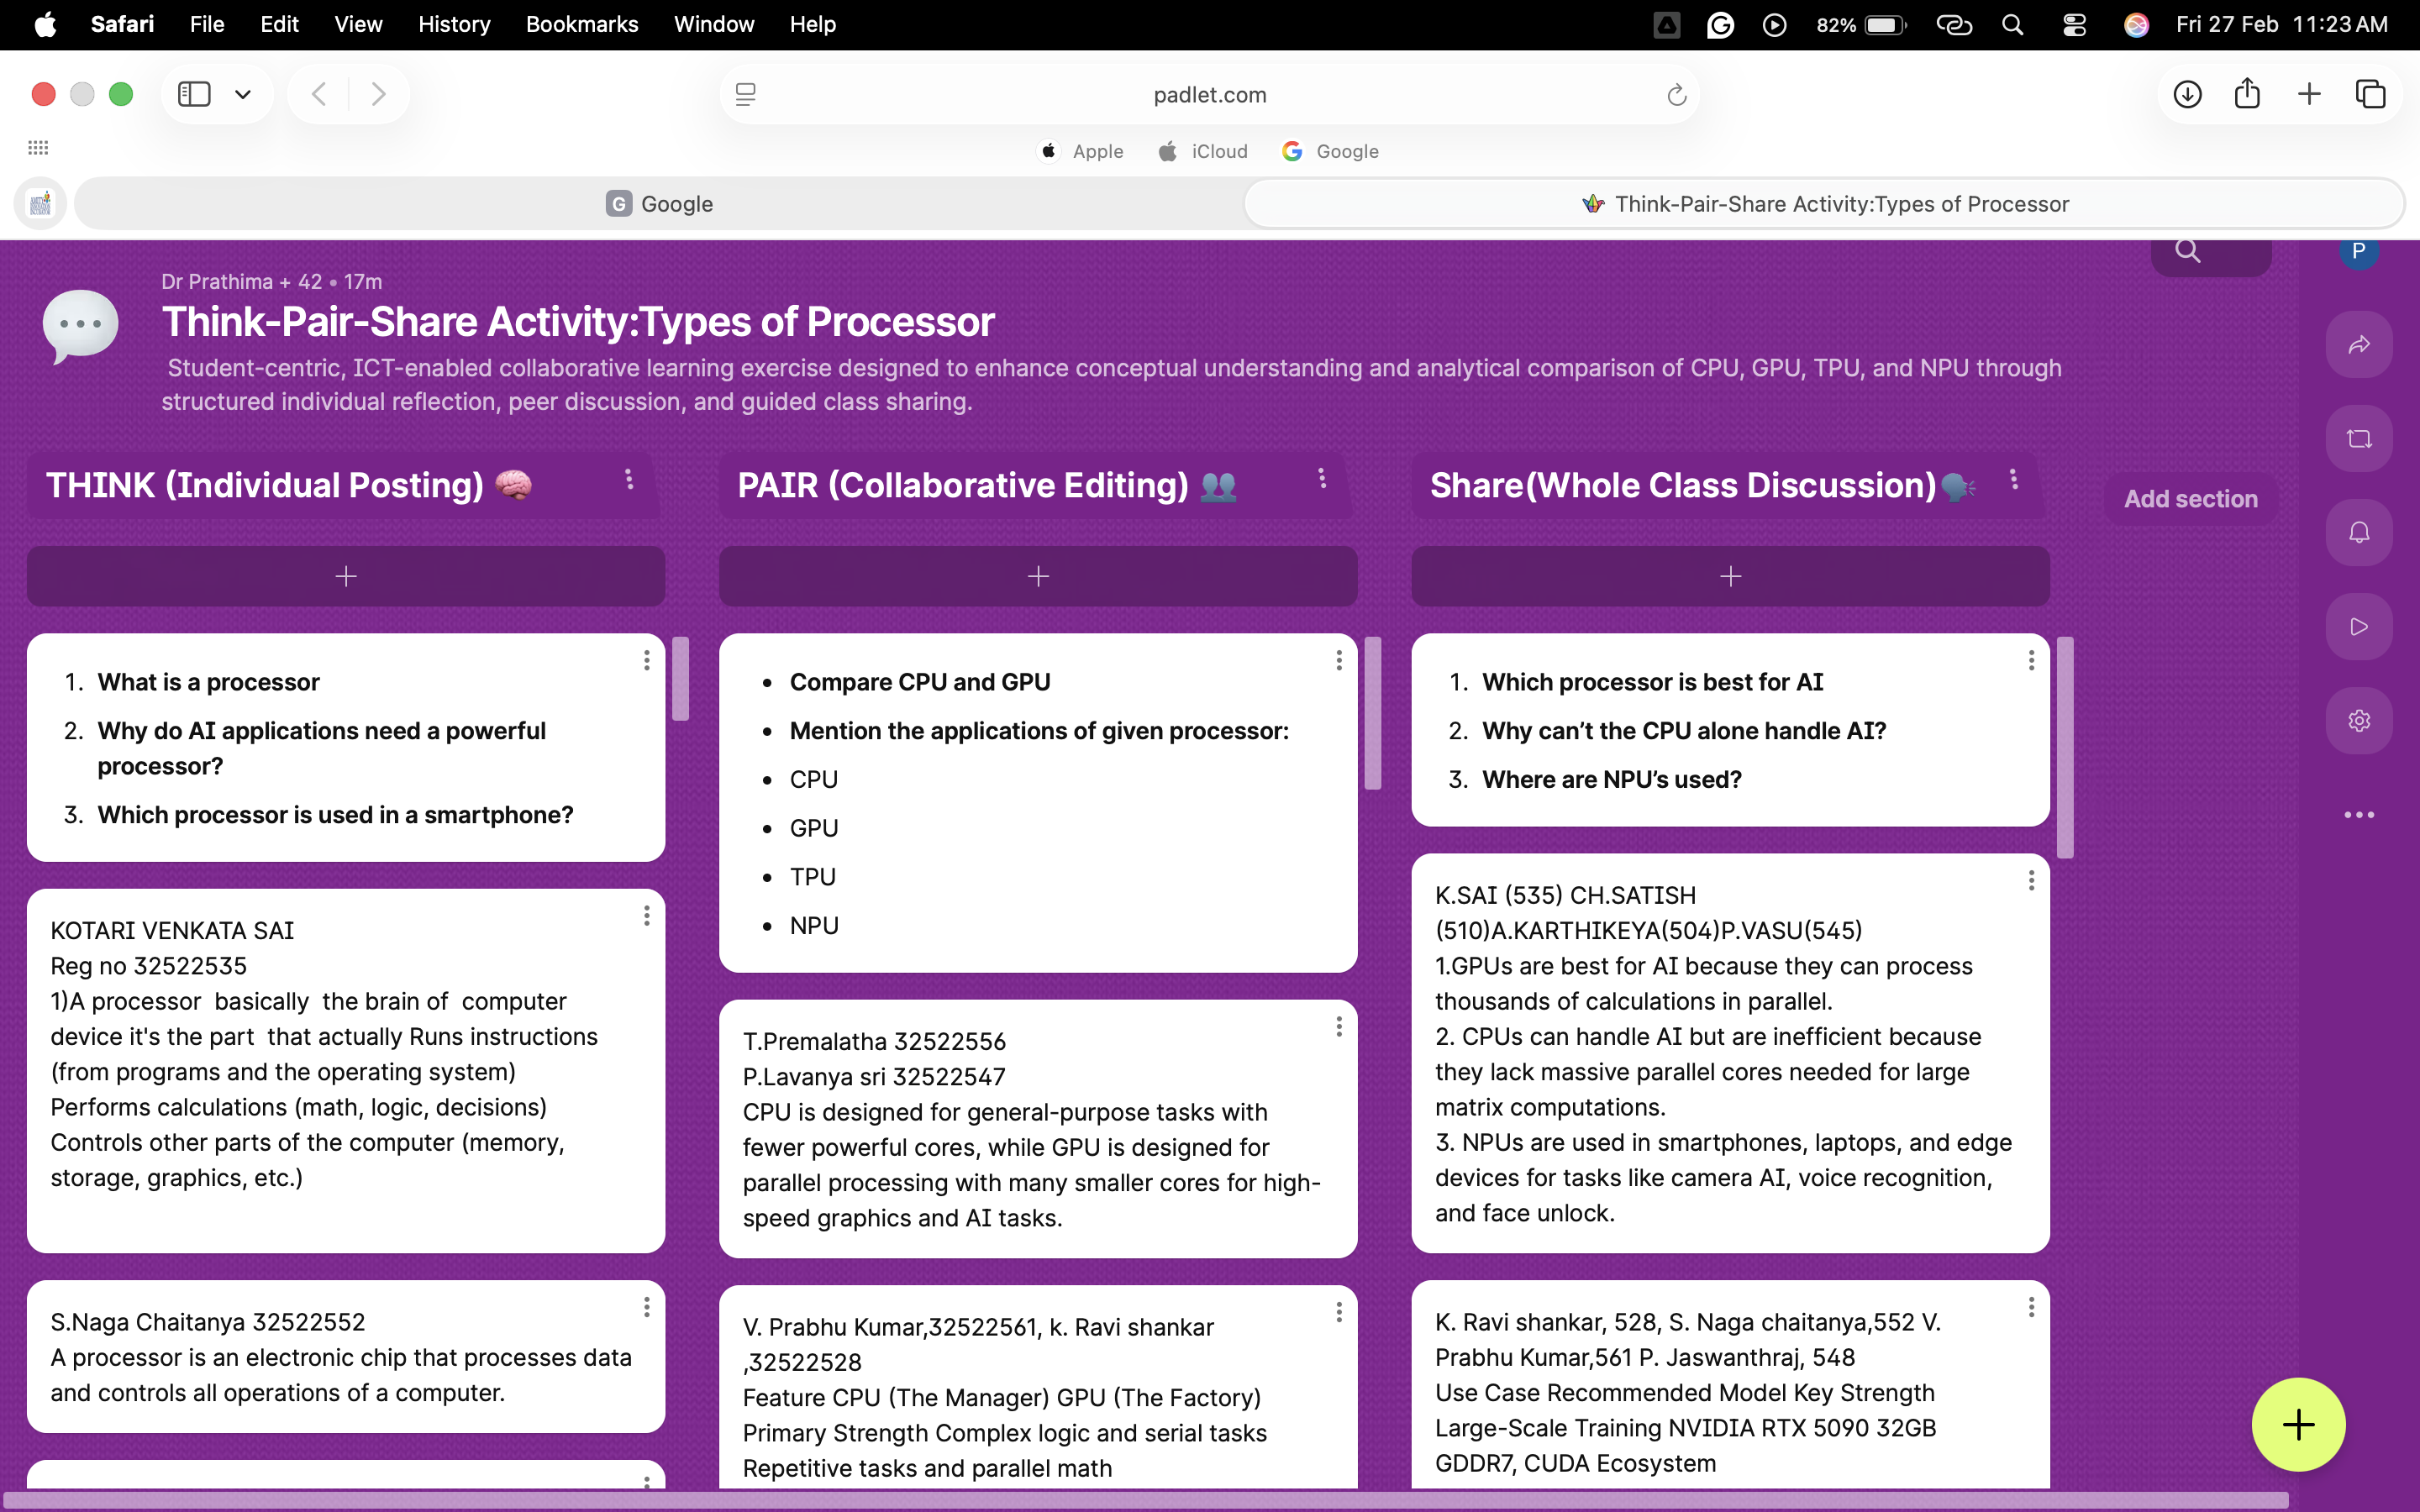This screenshot has height=1512, width=2420.
Task: Open PAIR section three-dot options menu
Action: [1322, 479]
